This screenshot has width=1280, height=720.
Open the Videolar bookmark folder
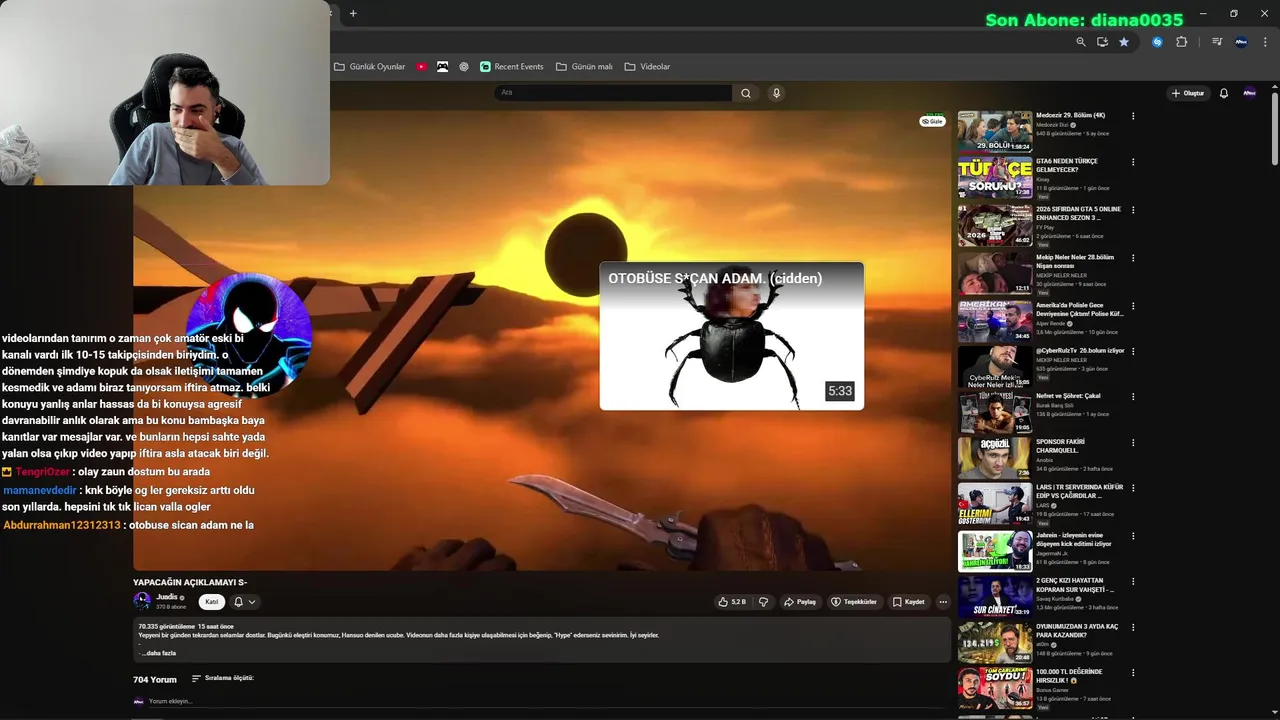[647, 67]
